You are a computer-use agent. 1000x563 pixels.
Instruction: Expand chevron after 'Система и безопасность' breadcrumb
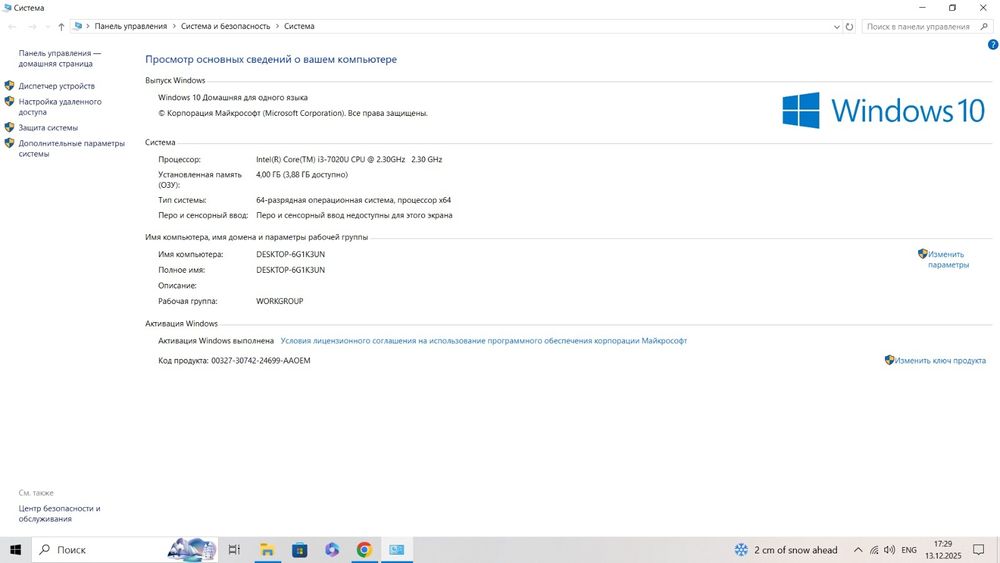tap(277, 26)
